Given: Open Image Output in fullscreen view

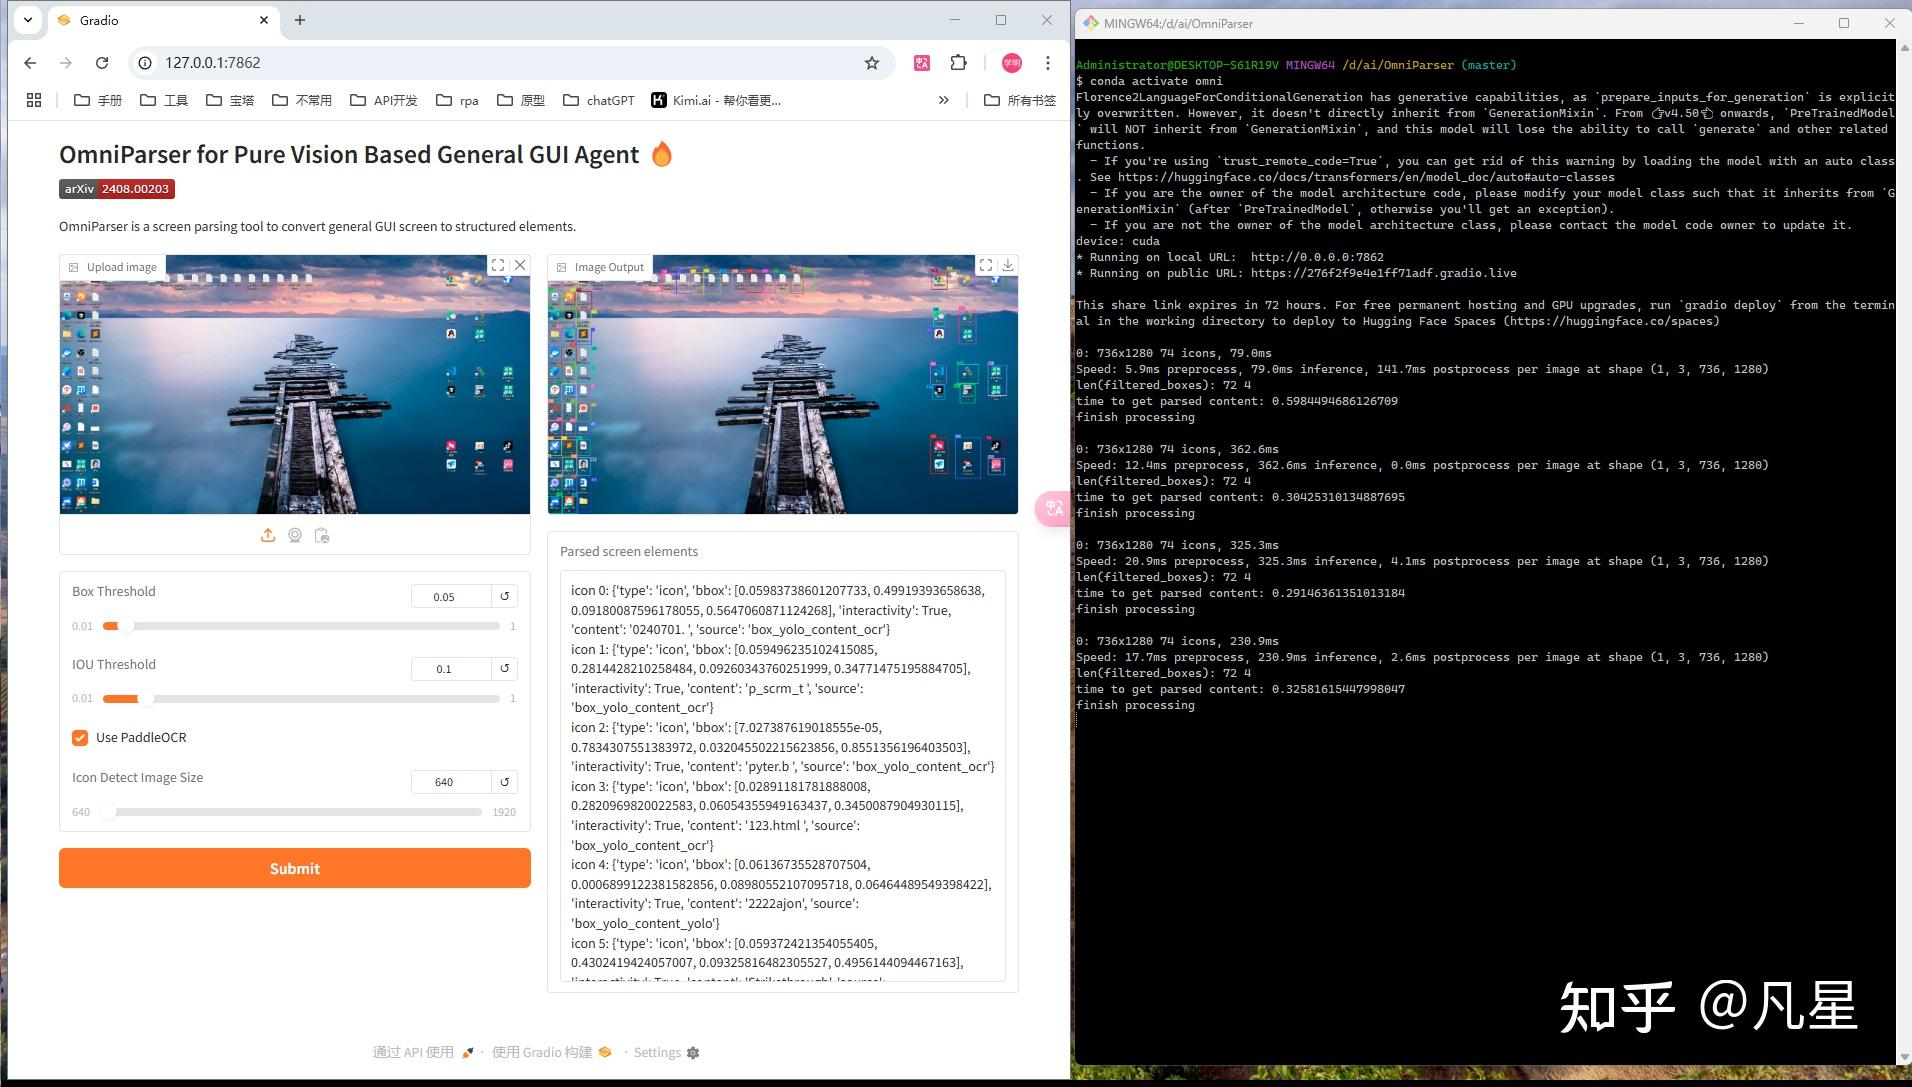Looking at the screenshot, I should [x=986, y=265].
